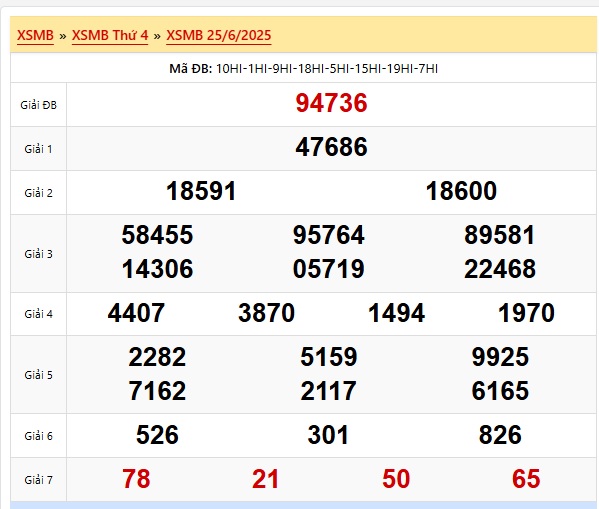The image size is (599, 509).
Task: Click the Giải 3 number 22468
Action: (500, 269)
